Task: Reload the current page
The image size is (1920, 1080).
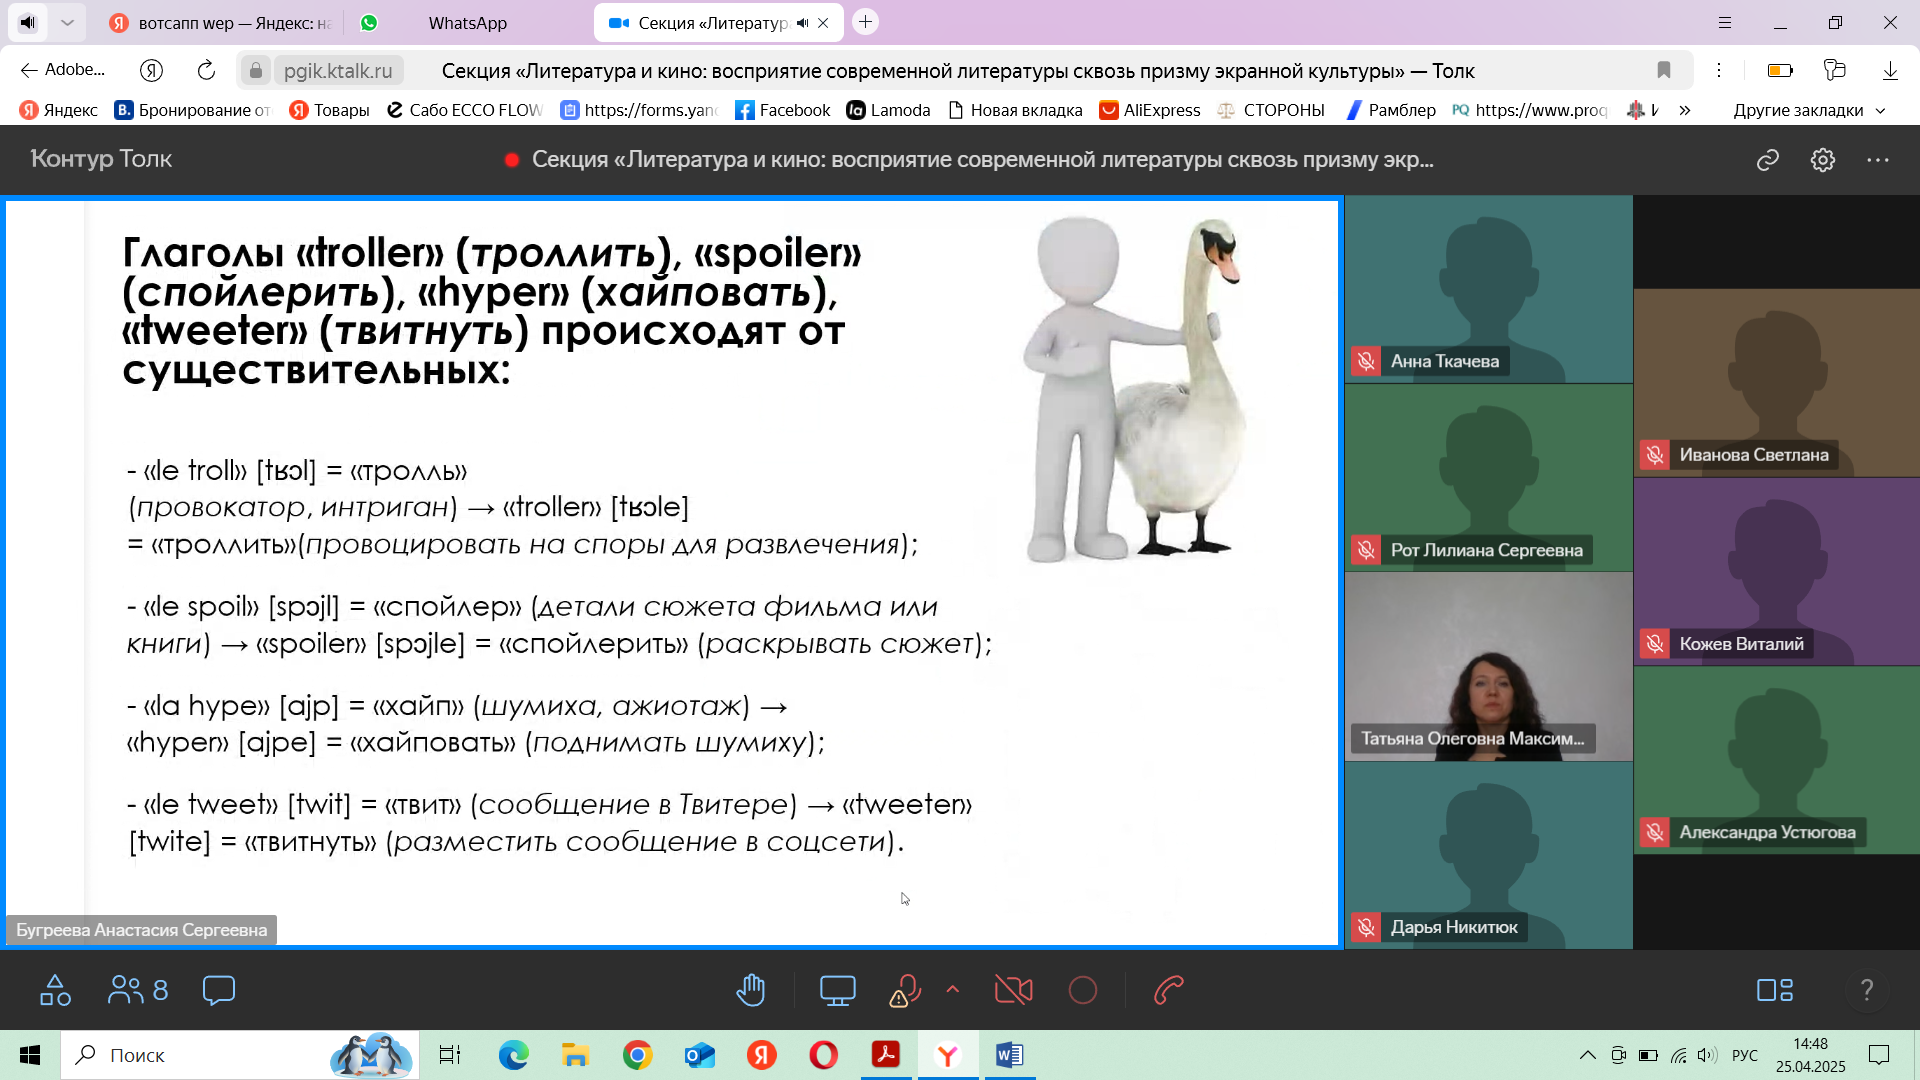Action: point(206,70)
